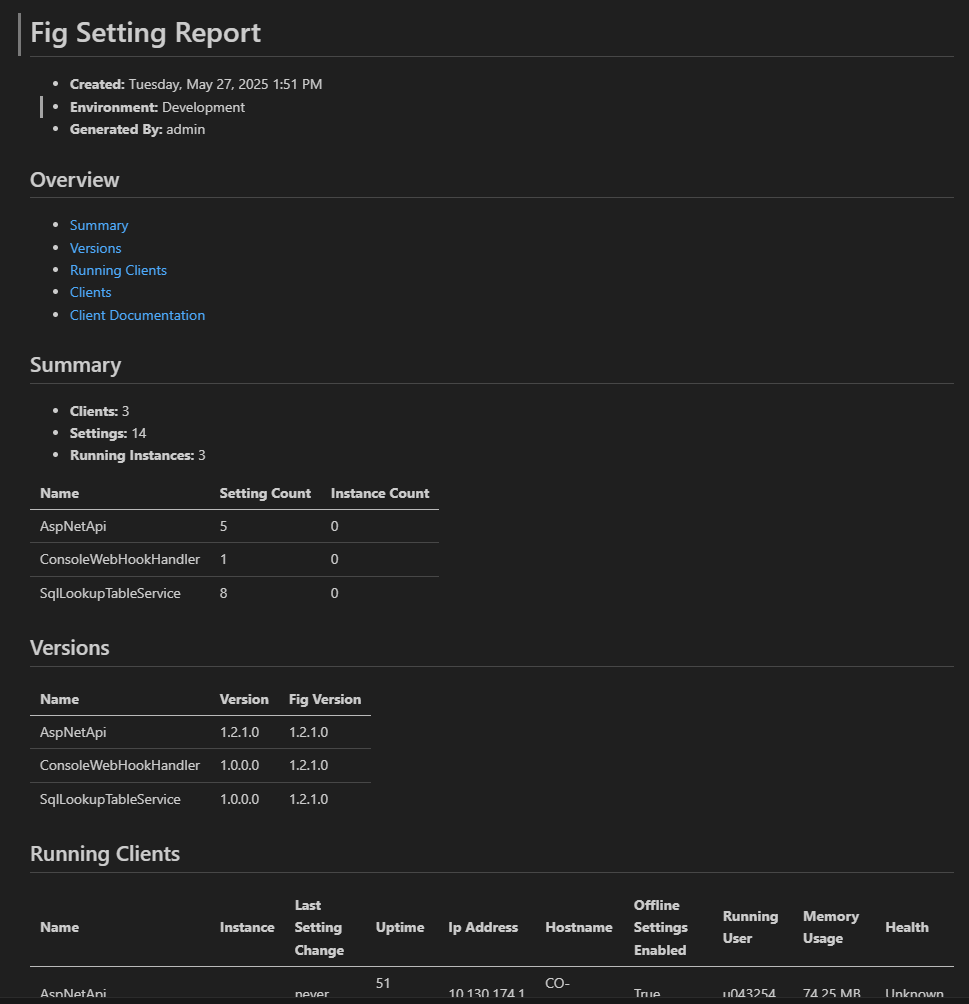The height and width of the screenshot is (1004, 969).
Task: Click the Instance Count column header
Action: [x=379, y=493]
